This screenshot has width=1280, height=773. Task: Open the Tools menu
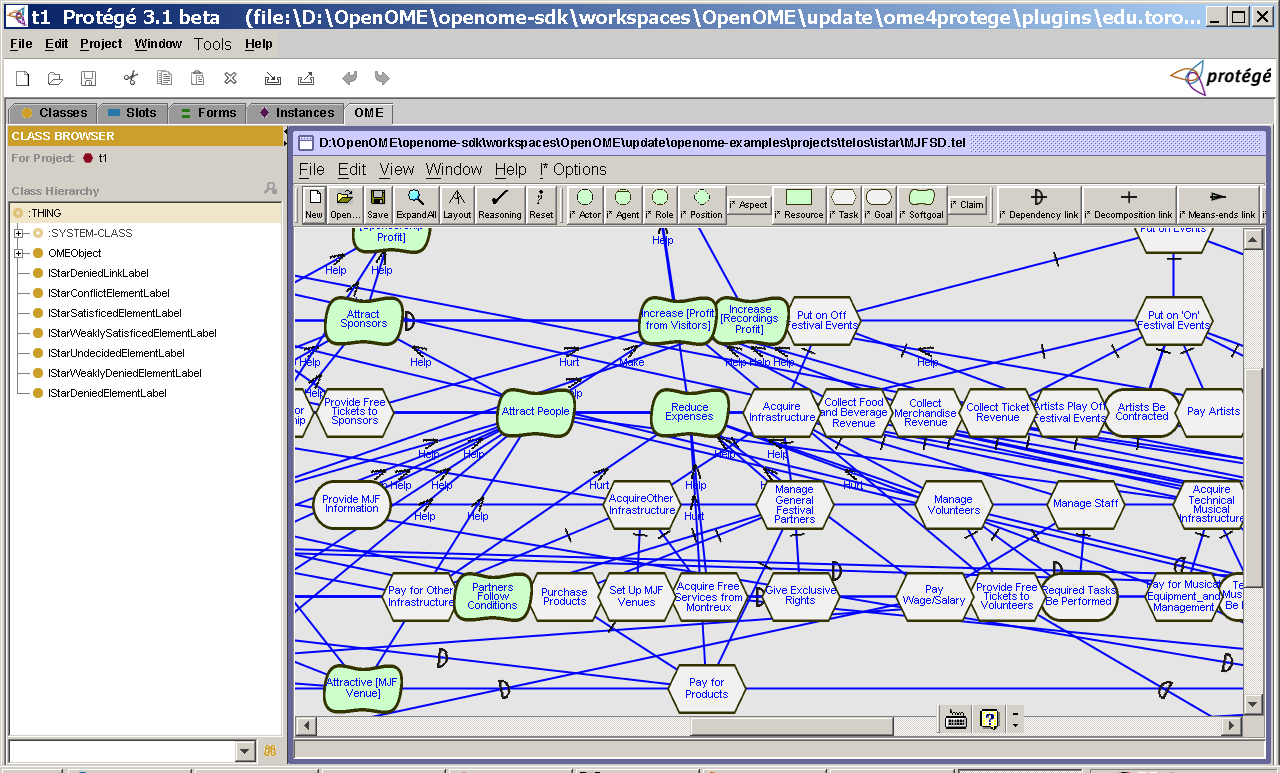(212, 44)
